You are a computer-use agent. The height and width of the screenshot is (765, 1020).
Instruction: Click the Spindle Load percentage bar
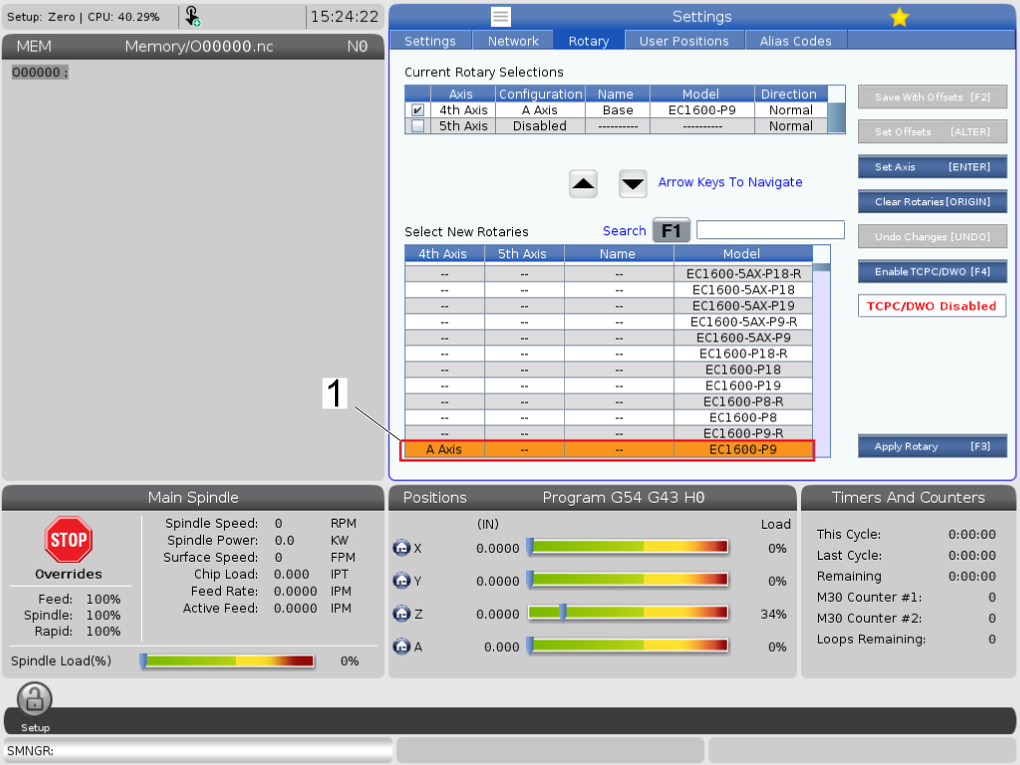click(228, 661)
